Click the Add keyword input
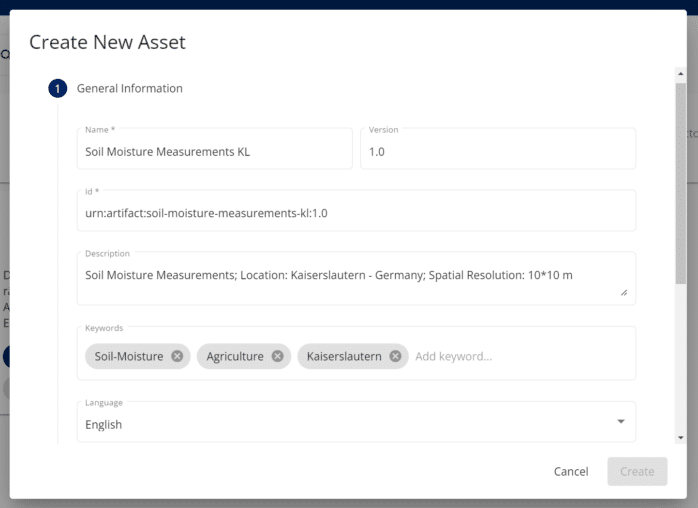This screenshot has width=698, height=508. point(454,356)
